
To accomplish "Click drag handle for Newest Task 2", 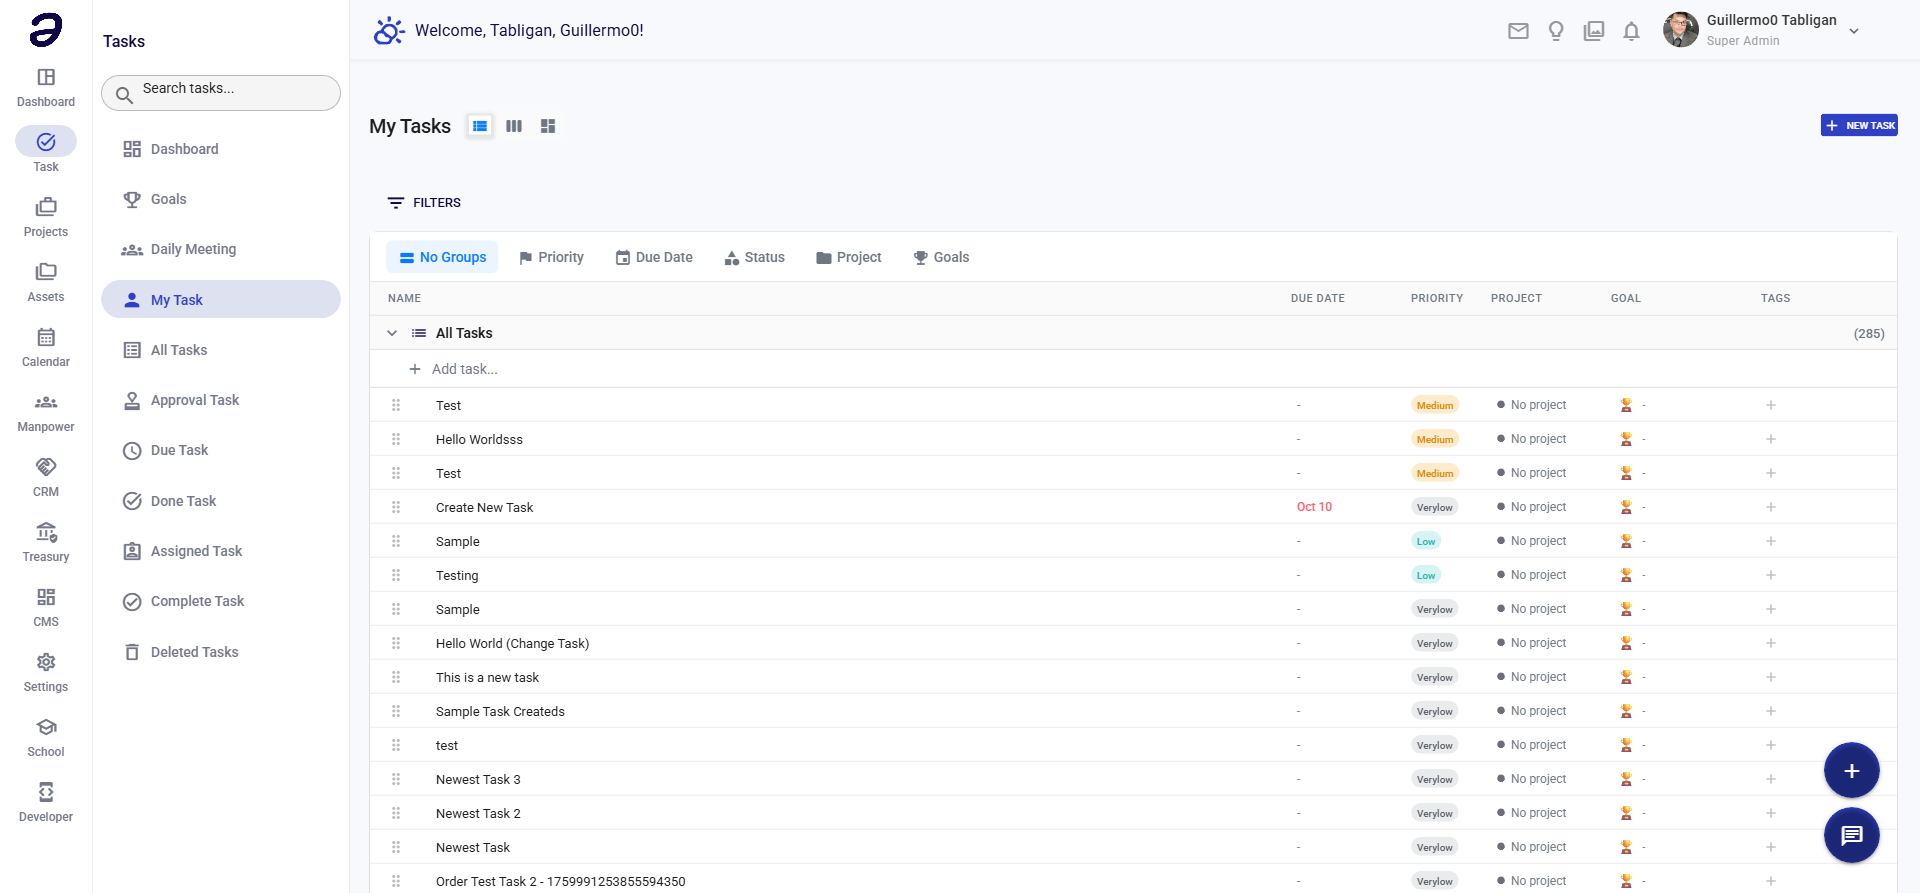I will [x=396, y=813].
